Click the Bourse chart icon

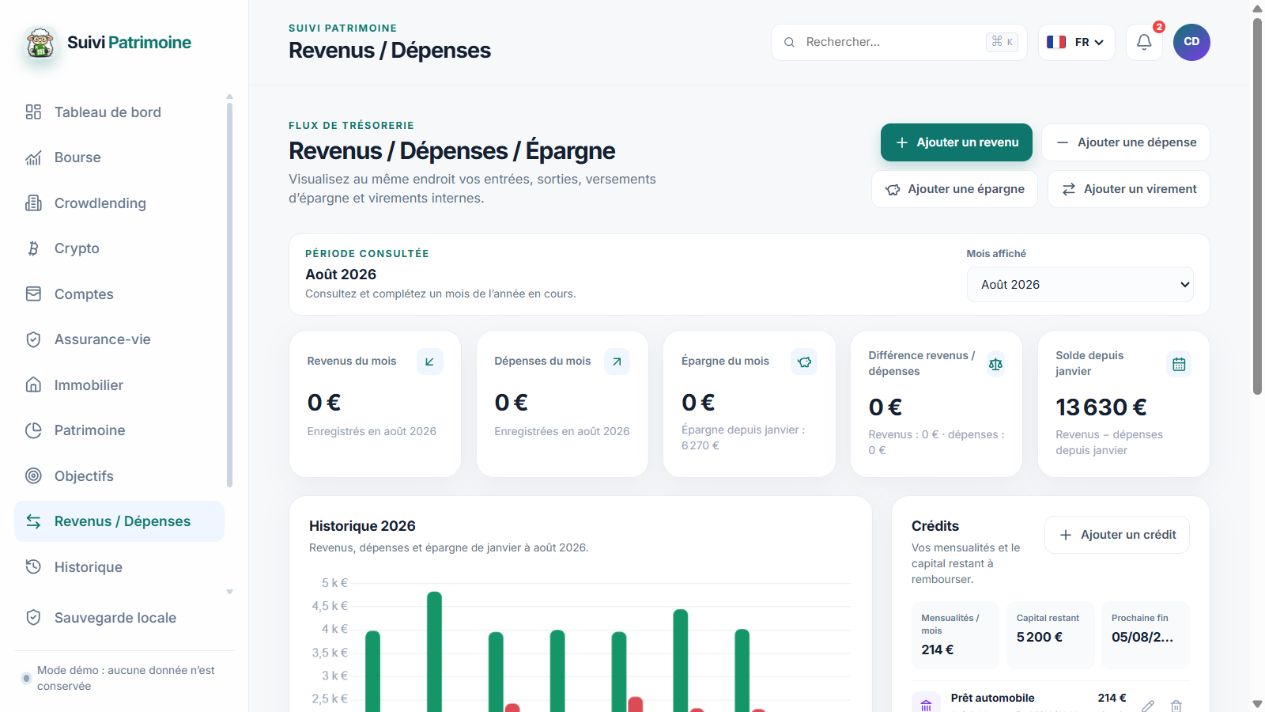[33, 157]
